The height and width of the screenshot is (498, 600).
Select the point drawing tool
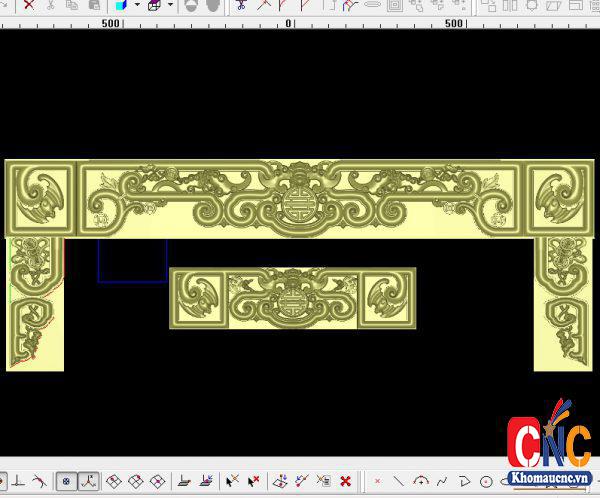(378, 482)
